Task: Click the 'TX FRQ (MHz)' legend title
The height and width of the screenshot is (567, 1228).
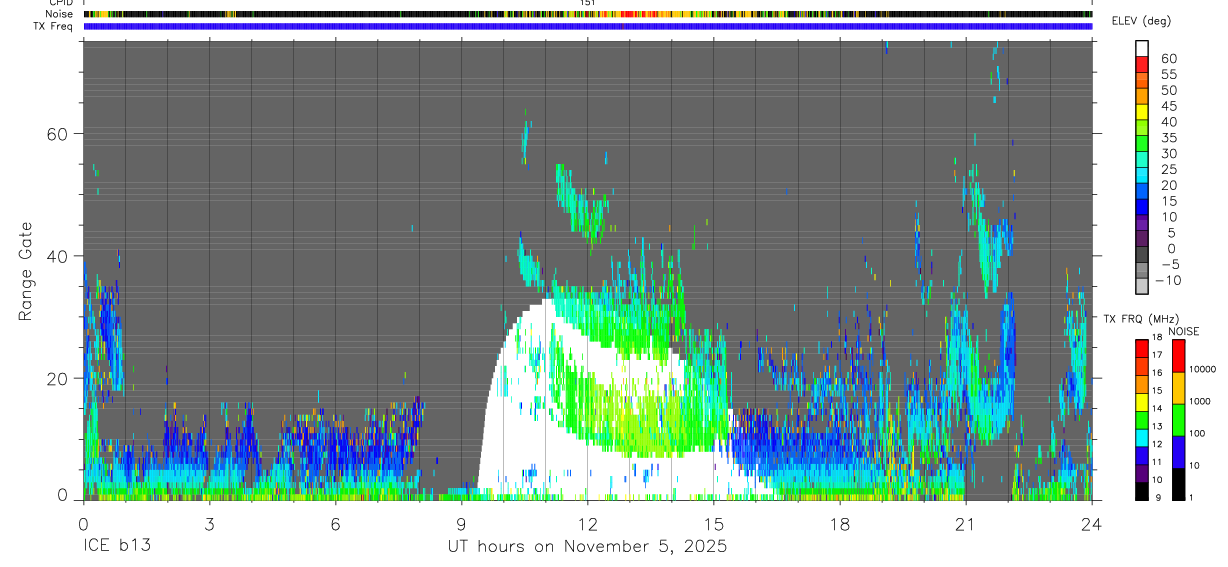Action: coord(1141,319)
